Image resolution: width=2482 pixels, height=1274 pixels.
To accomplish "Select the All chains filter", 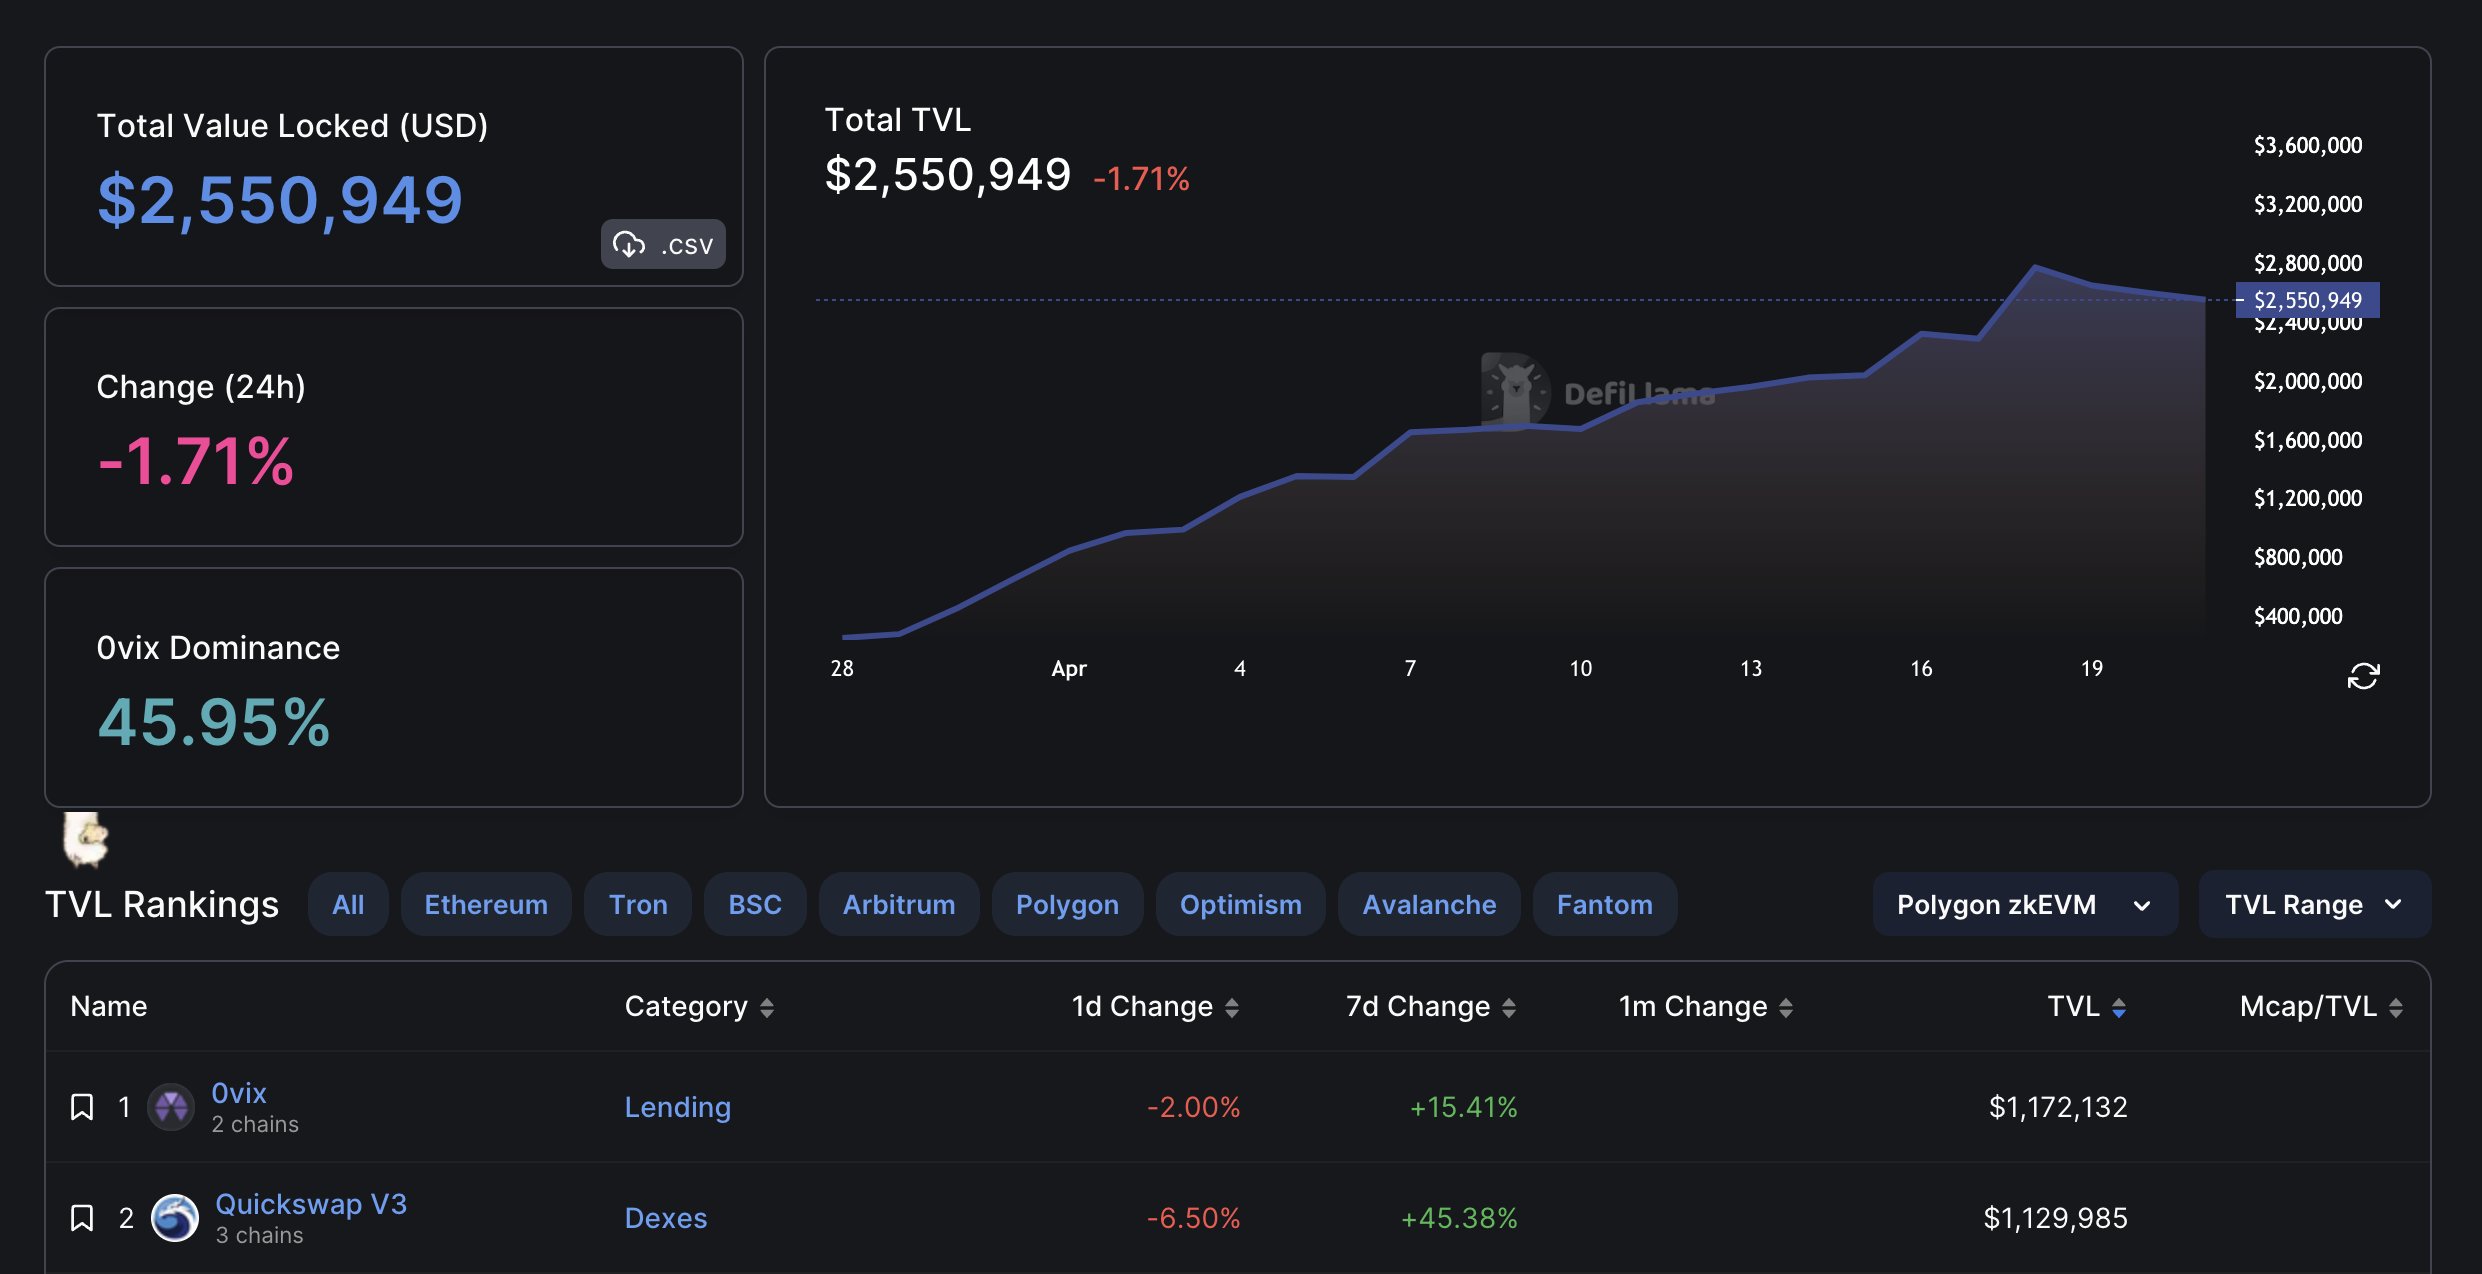I will [348, 904].
